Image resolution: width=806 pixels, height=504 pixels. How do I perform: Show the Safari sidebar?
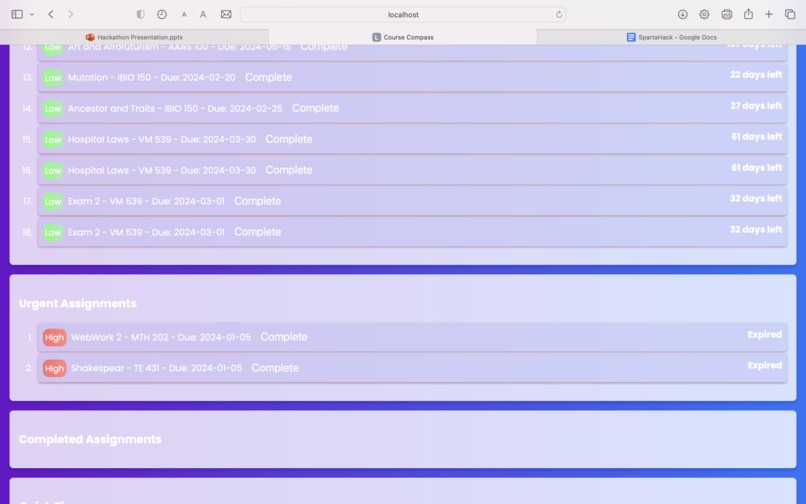(17, 14)
